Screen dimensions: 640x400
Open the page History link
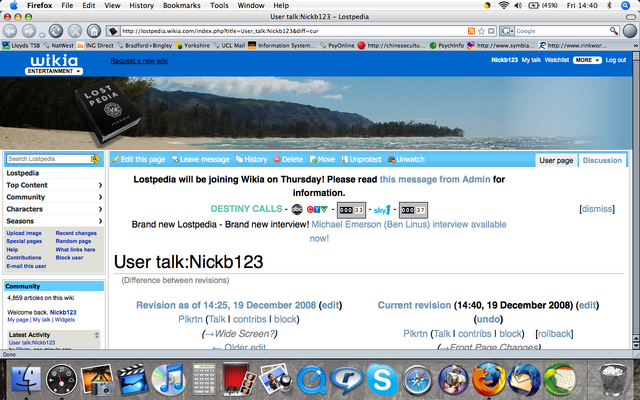point(251,159)
